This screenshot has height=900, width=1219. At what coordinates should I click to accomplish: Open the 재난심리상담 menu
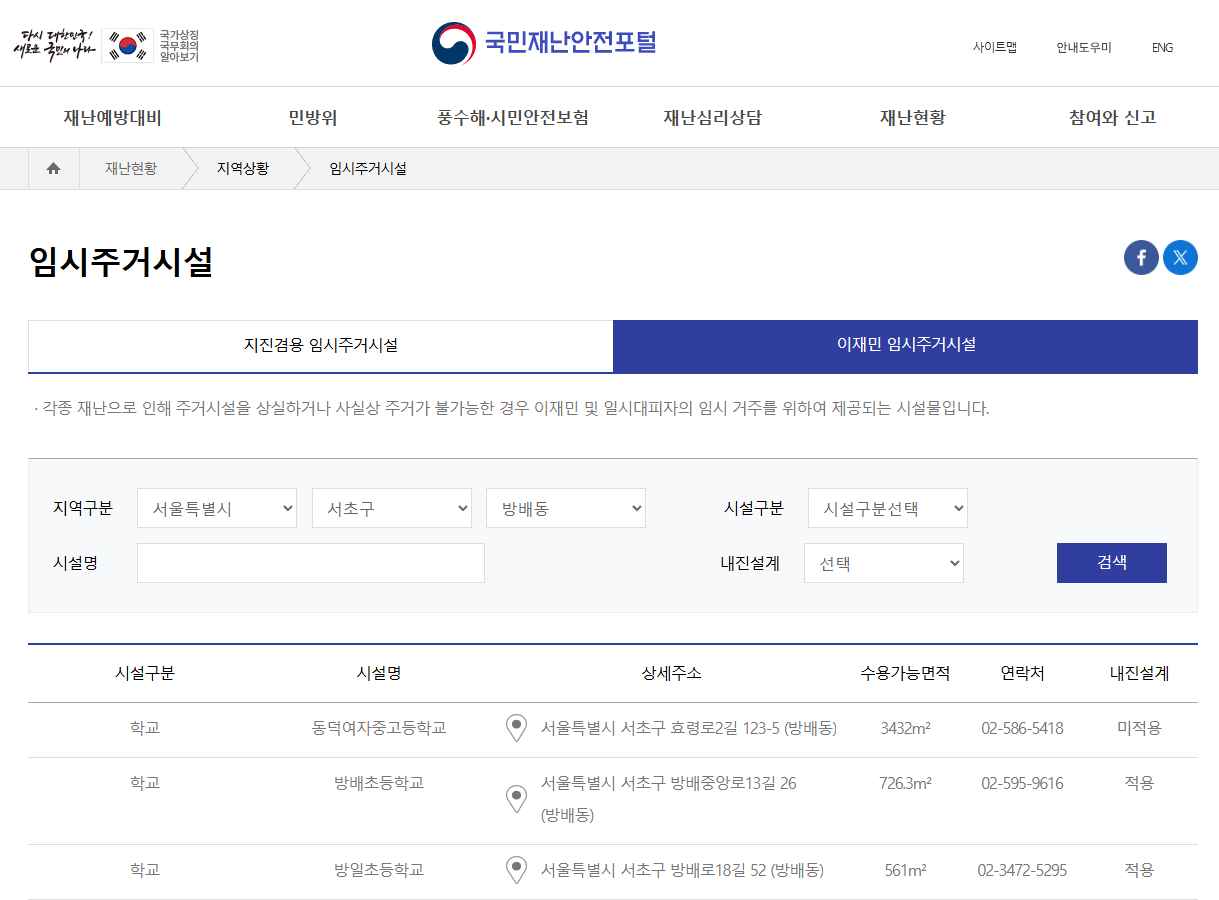tap(711, 116)
